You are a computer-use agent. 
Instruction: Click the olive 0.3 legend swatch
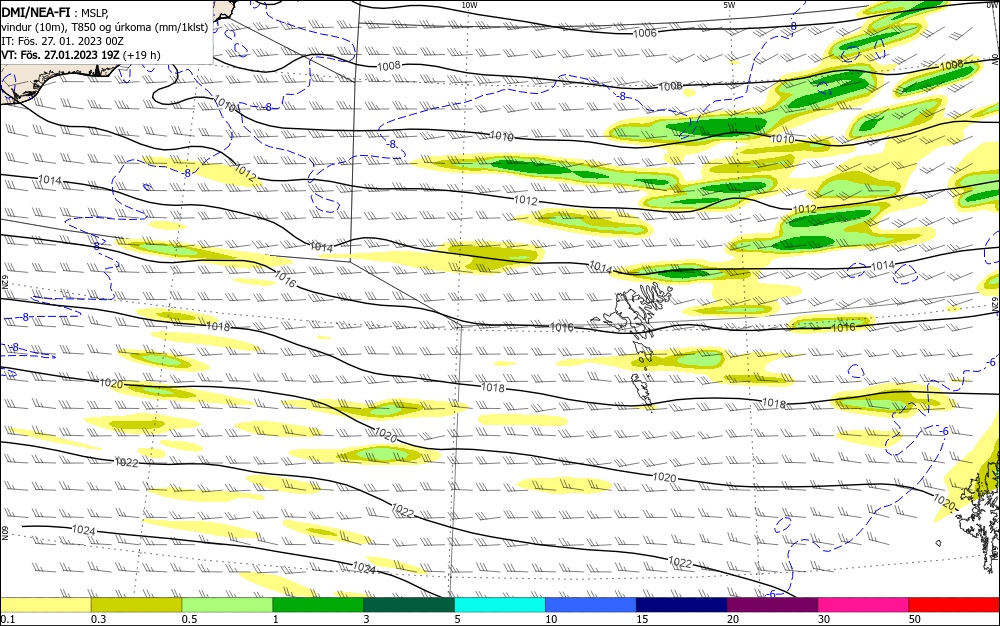click(x=136, y=605)
